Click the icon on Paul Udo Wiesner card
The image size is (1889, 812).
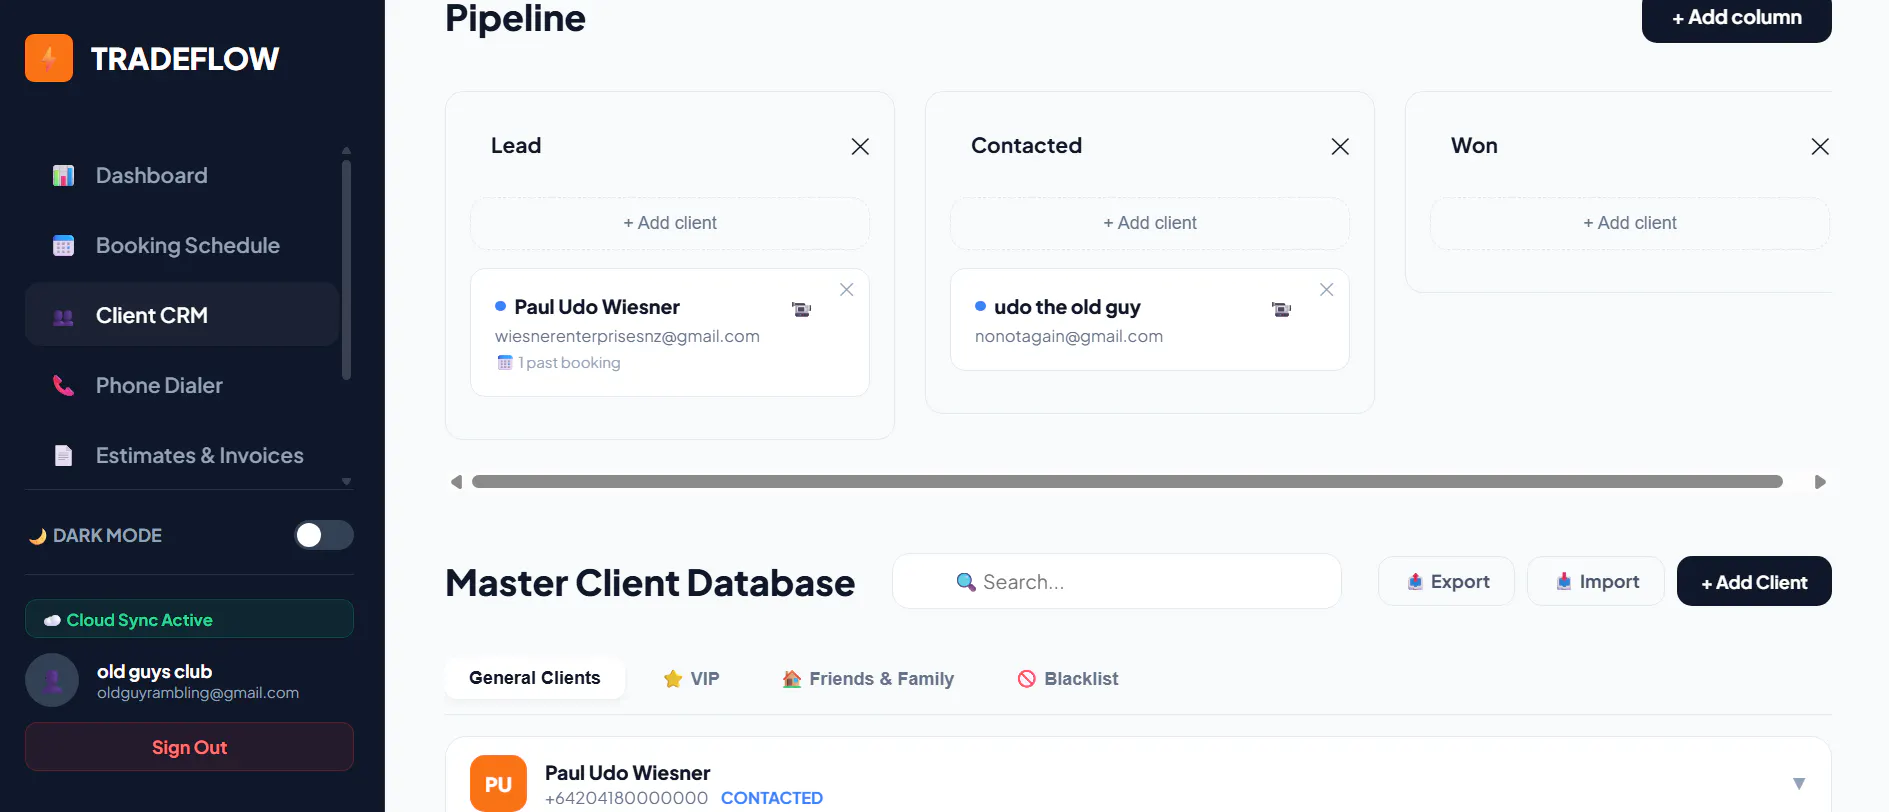tap(801, 309)
